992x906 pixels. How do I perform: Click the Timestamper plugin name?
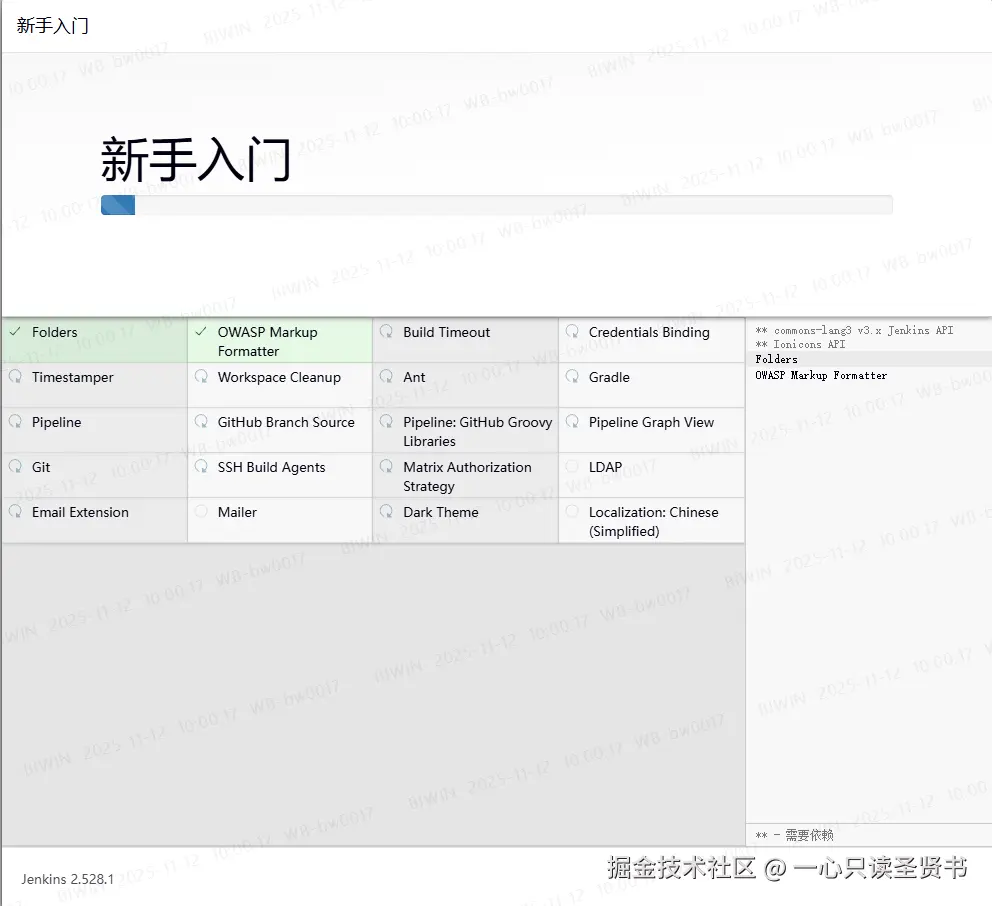[73, 377]
